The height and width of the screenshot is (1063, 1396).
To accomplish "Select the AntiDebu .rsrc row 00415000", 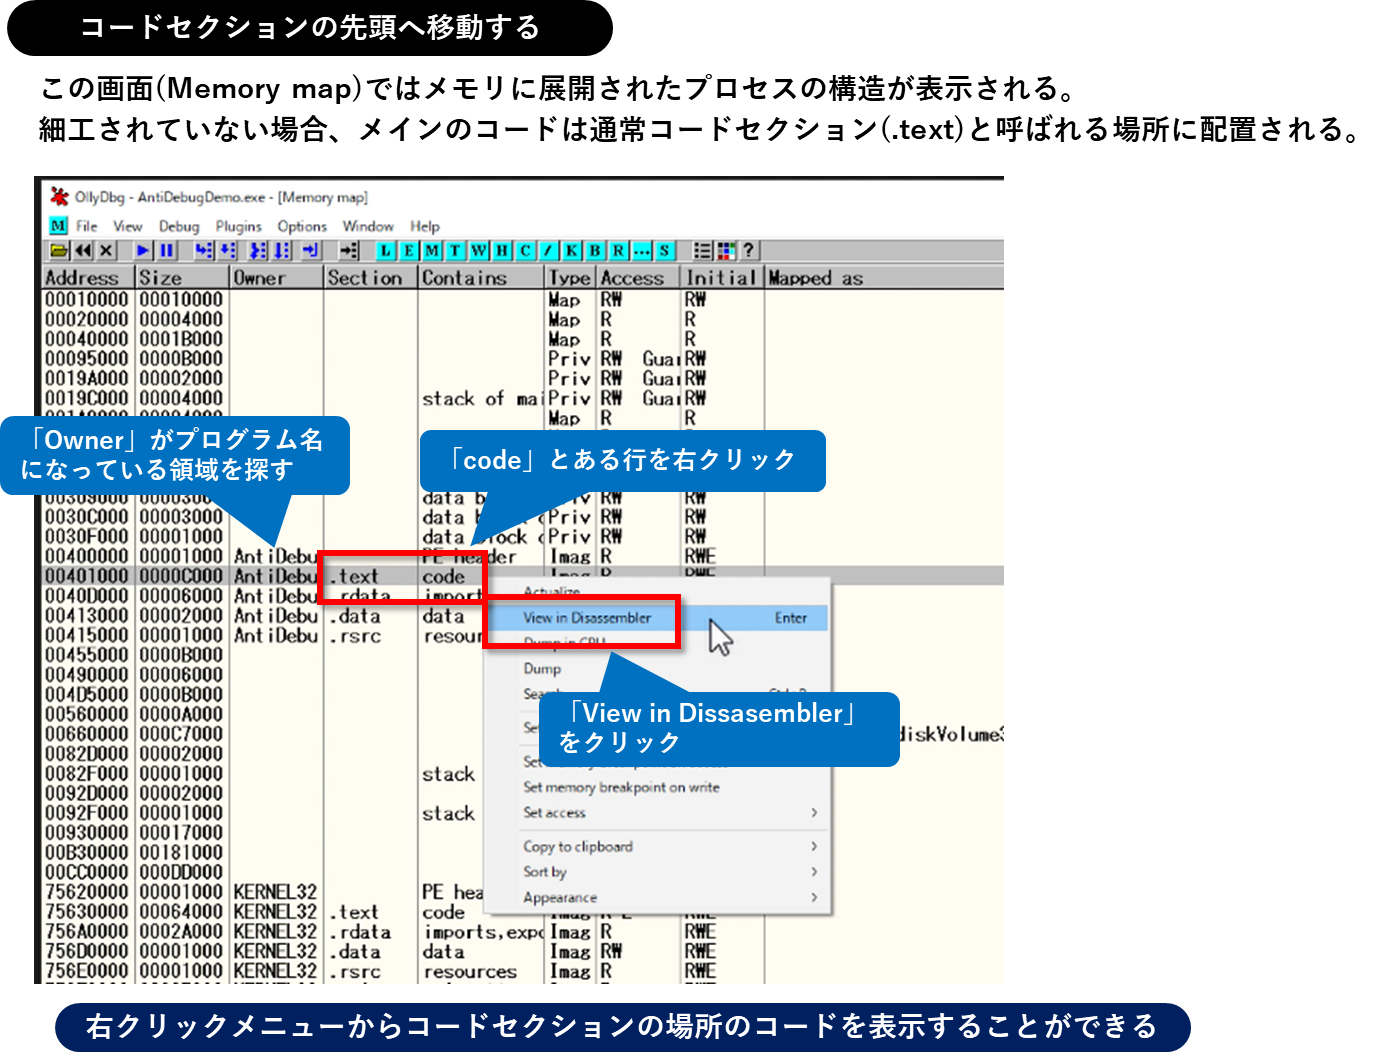I will pos(523,636).
